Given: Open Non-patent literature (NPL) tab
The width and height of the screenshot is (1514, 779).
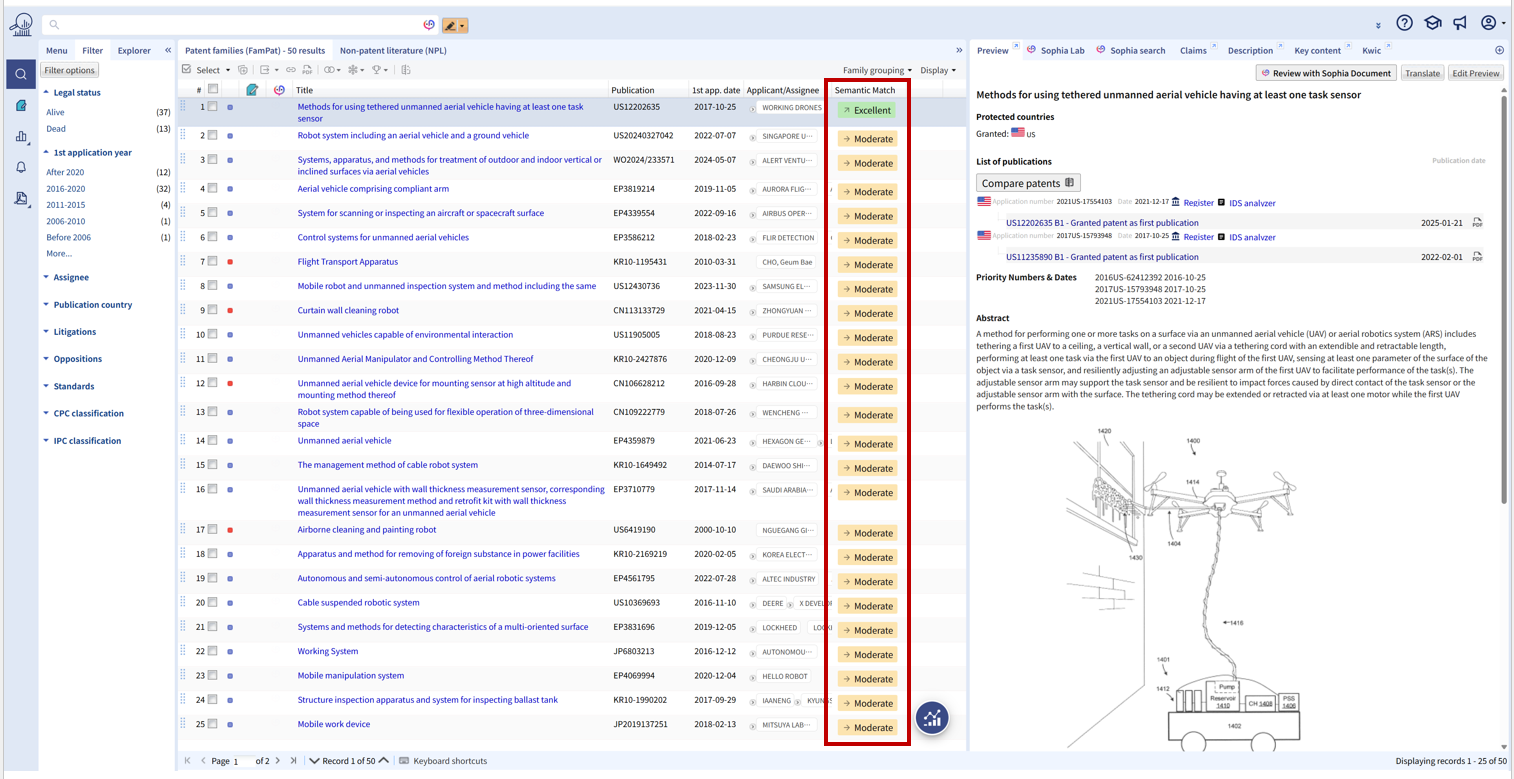Looking at the screenshot, I should click(x=393, y=50).
